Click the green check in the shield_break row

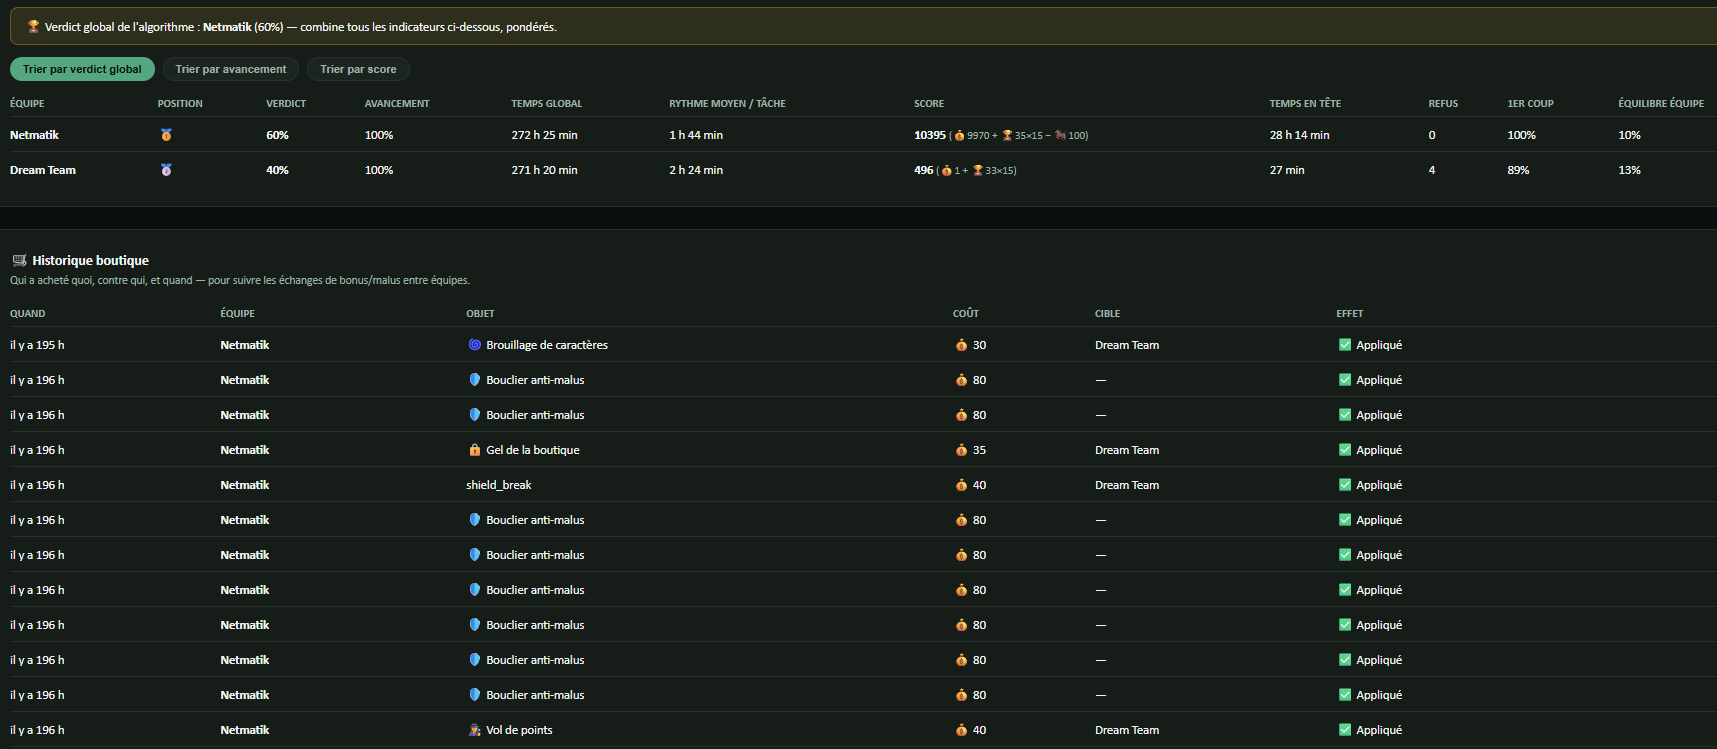click(x=1345, y=485)
